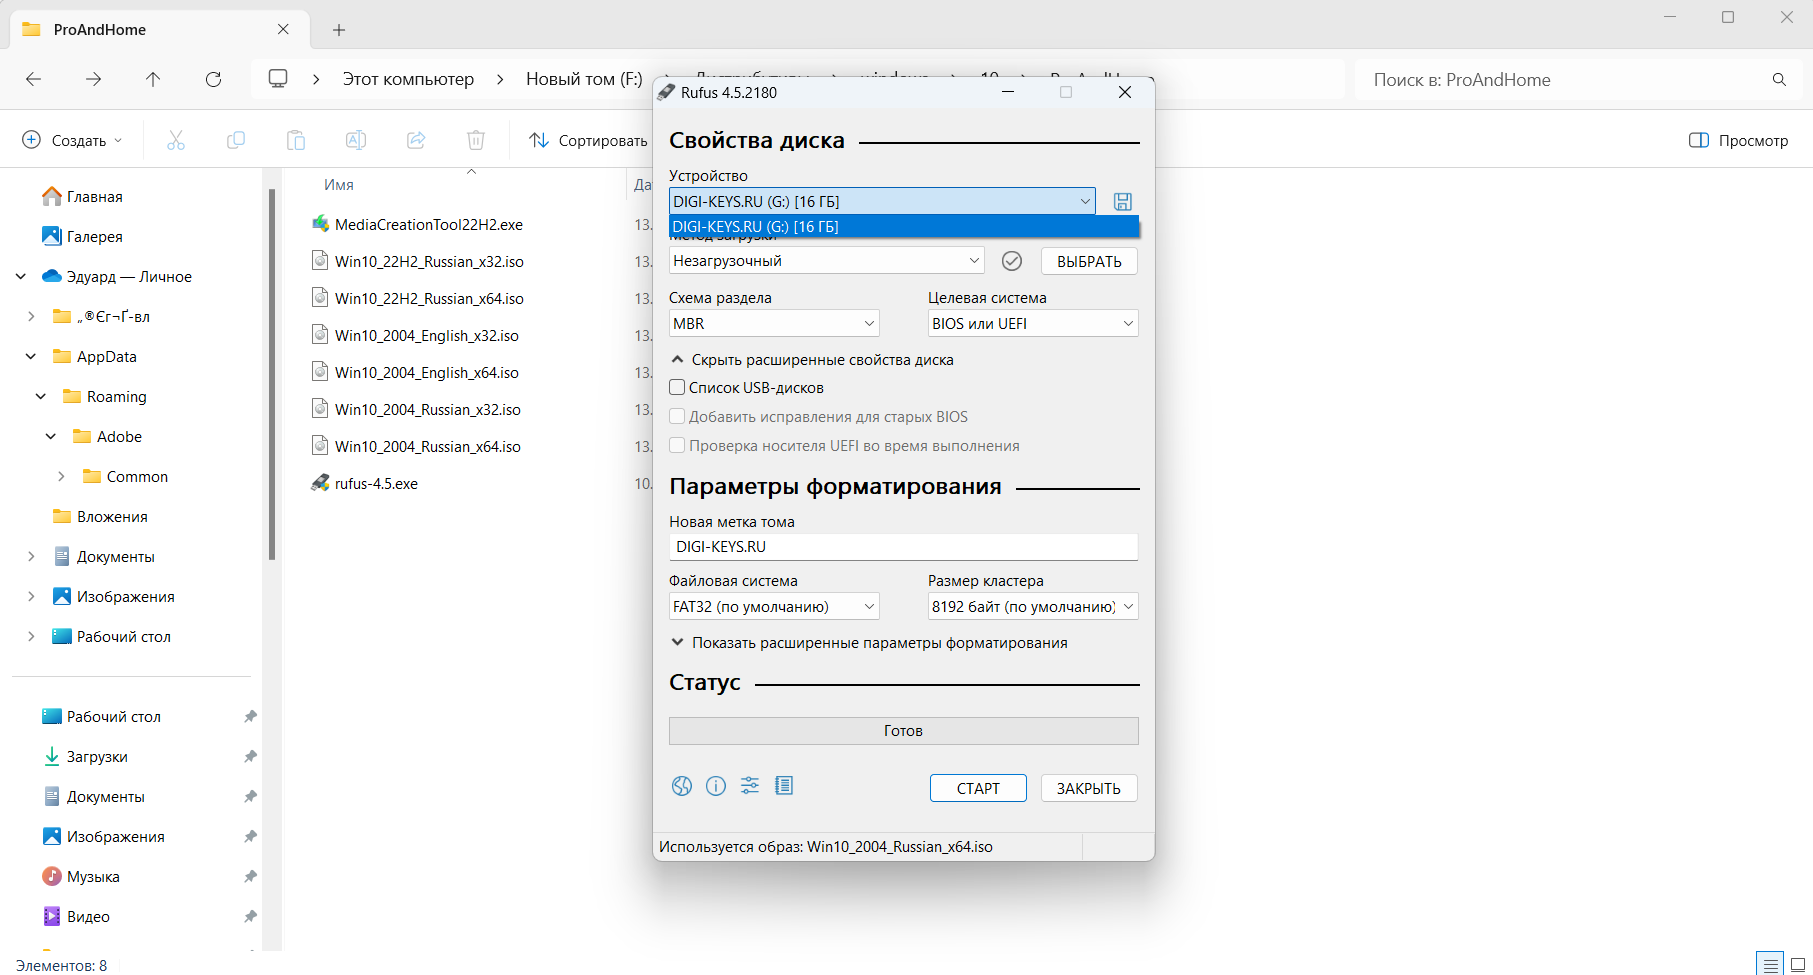Open the target system BIOS/UEFI dropdown
Image resolution: width=1813 pixels, height=975 pixels.
pos(1032,324)
